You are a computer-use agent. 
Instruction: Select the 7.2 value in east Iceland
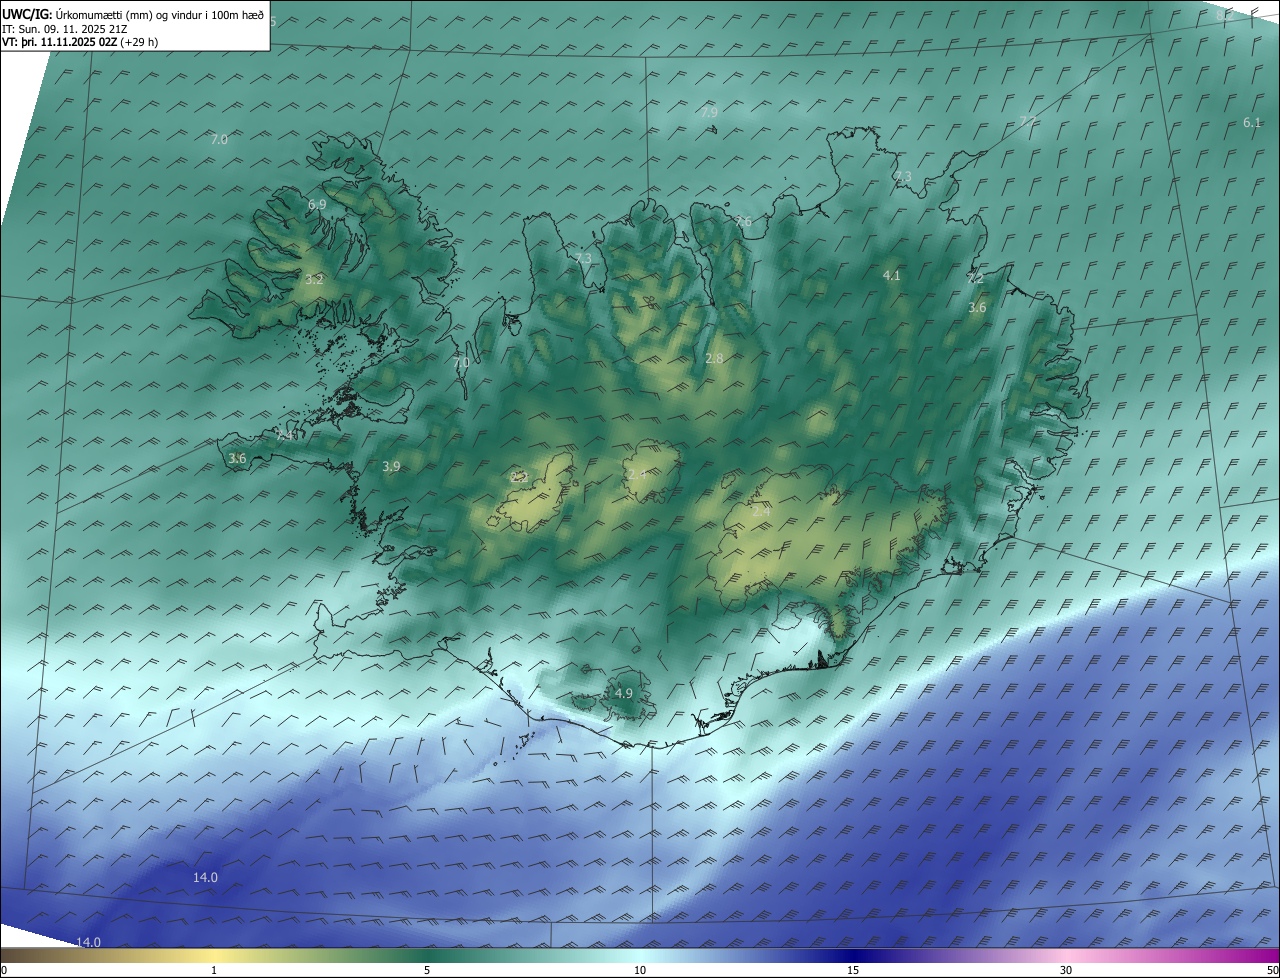[x=975, y=279]
